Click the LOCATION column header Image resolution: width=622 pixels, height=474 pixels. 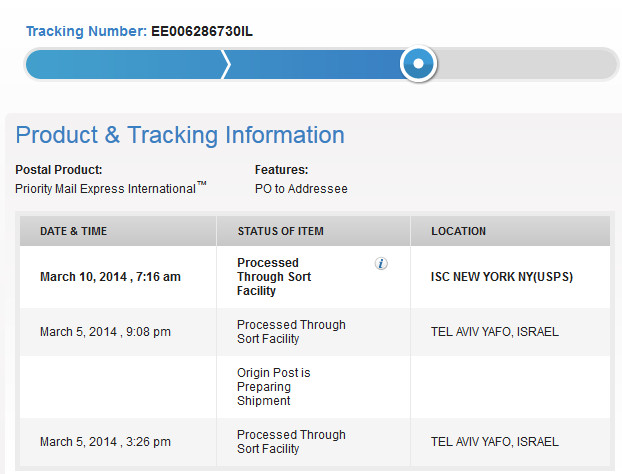pyautogui.click(x=458, y=231)
